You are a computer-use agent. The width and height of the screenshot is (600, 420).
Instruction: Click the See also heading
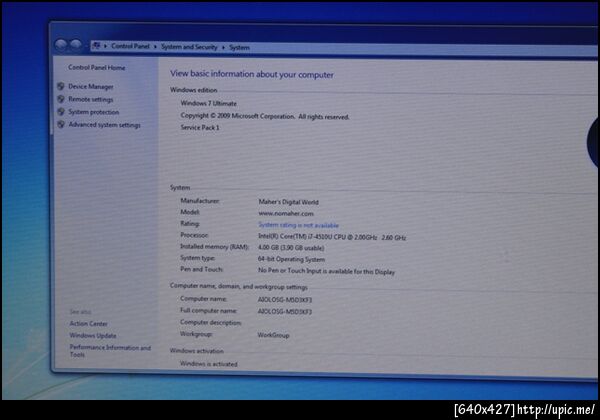pyautogui.click(x=80, y=312)
